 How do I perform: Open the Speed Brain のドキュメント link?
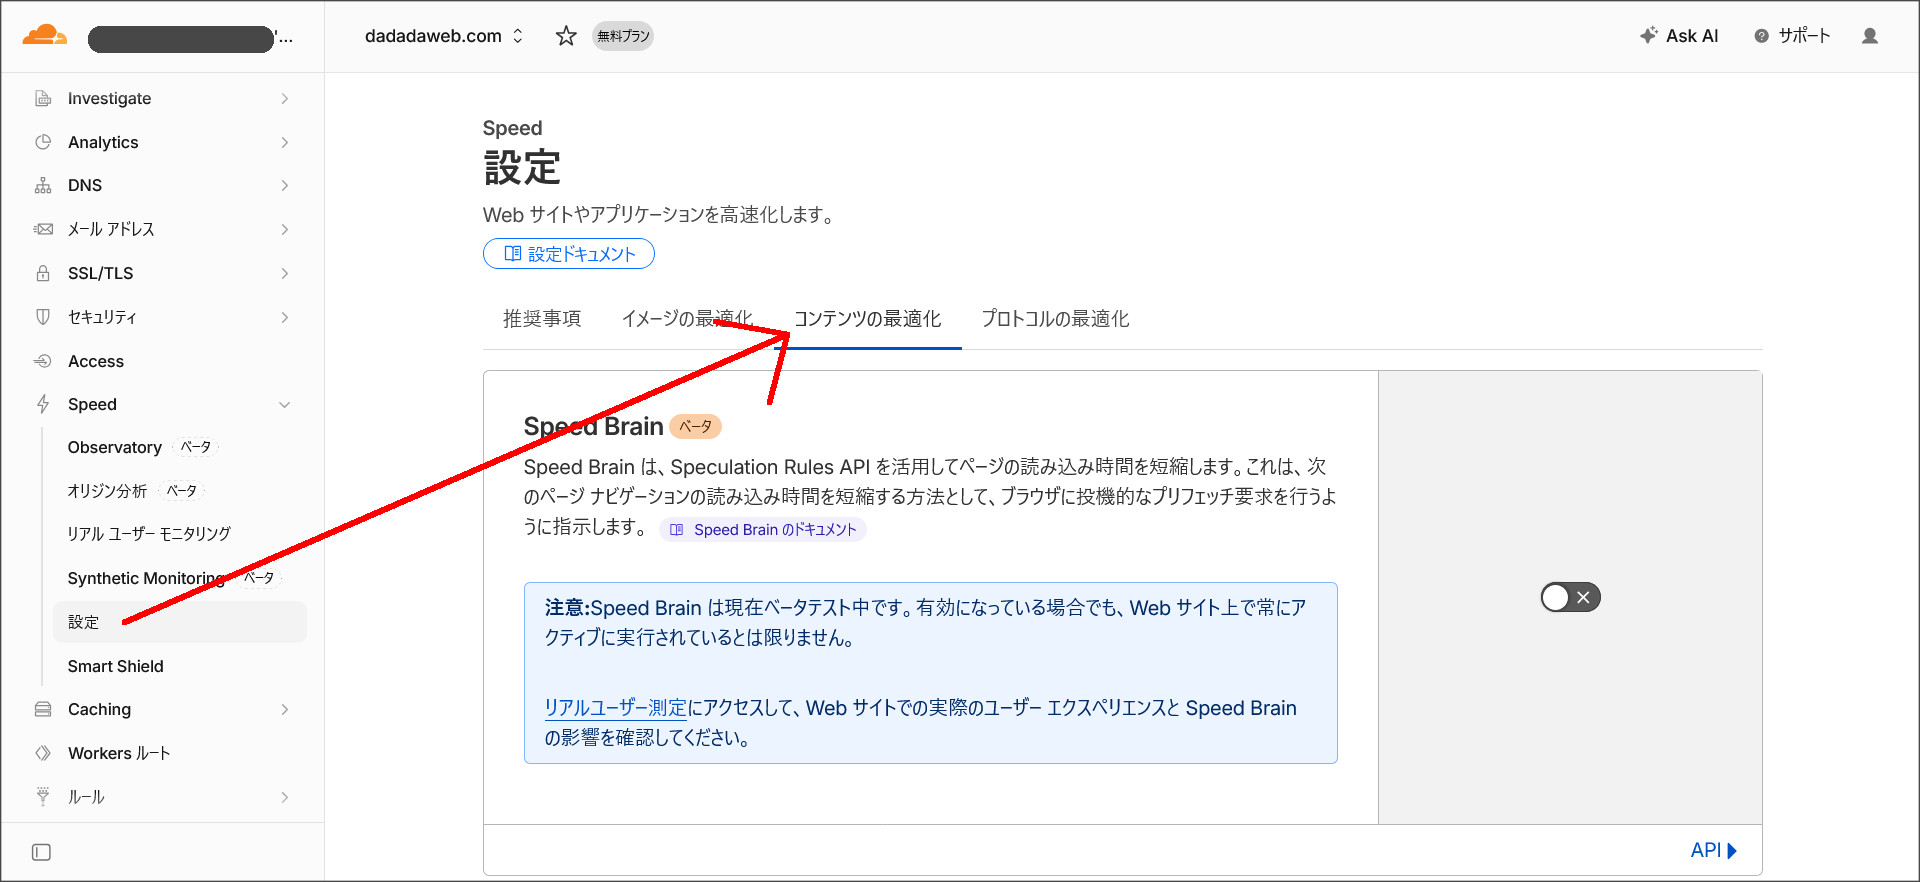point(763,530)
